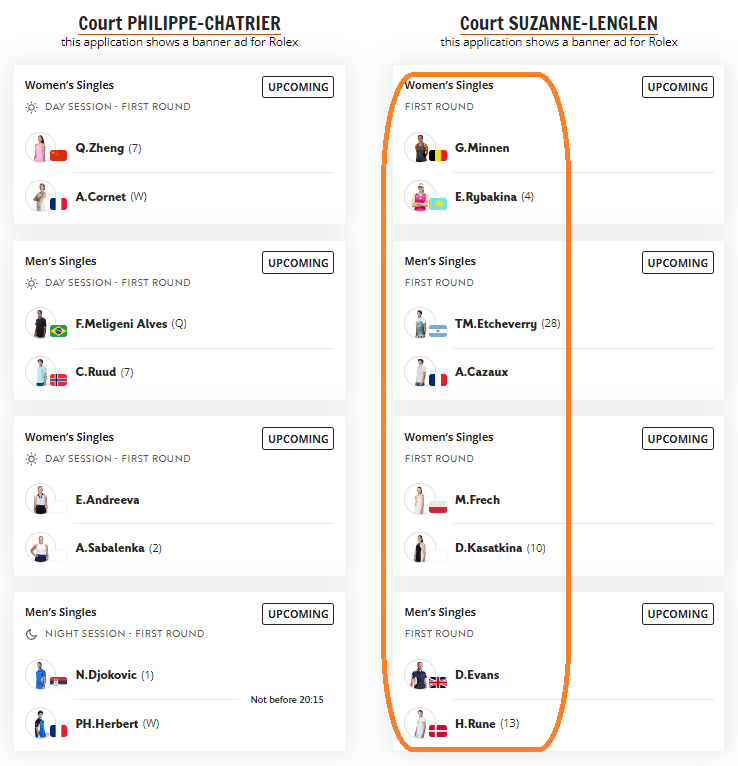Click the Argentina flag beside TM.Etcheverry
Viewport: 738px width, 766px height.
click(438, 331)
